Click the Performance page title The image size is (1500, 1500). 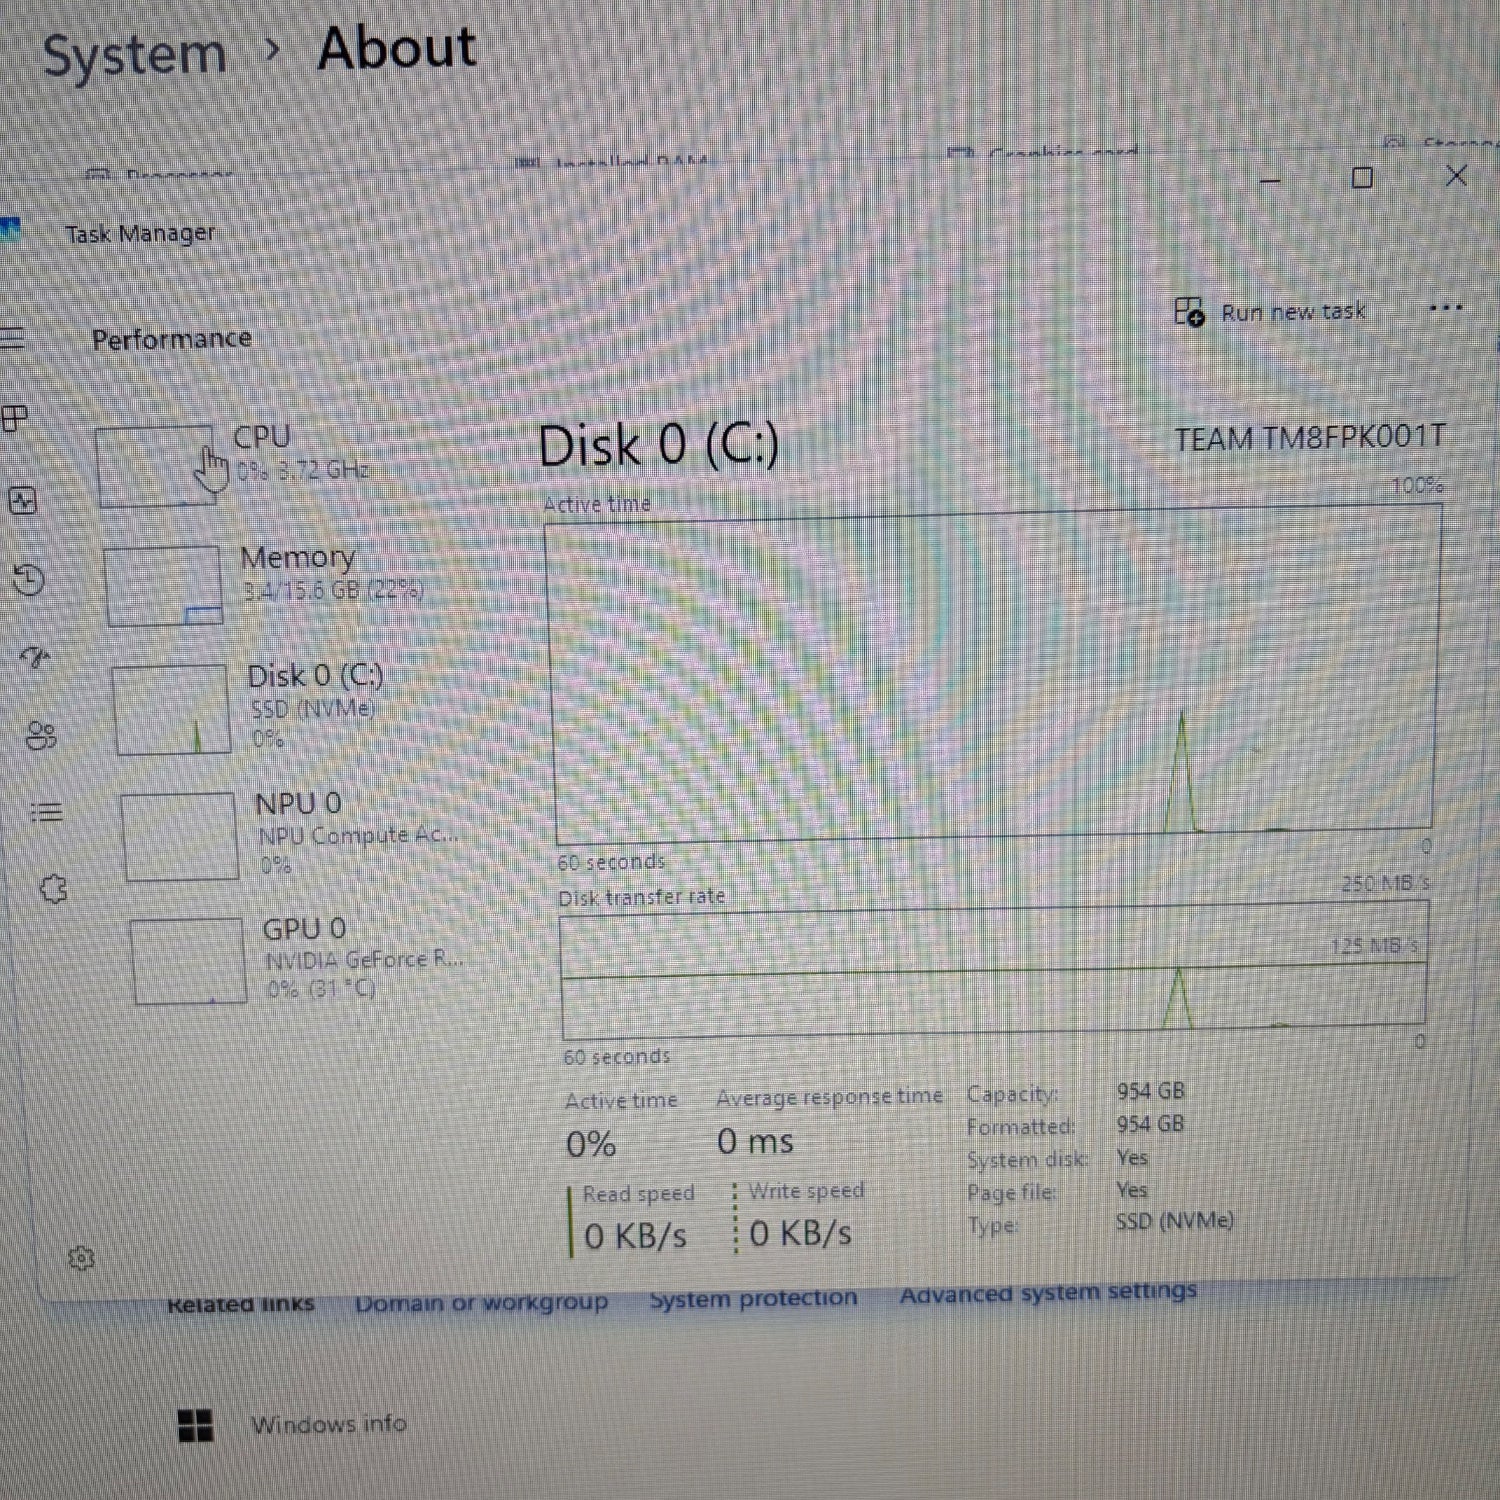[172, 339]
